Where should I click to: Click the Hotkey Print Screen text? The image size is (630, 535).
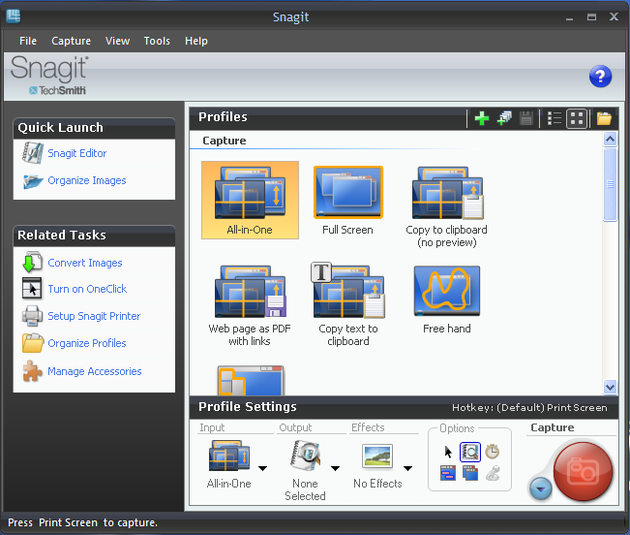(530, 408)
